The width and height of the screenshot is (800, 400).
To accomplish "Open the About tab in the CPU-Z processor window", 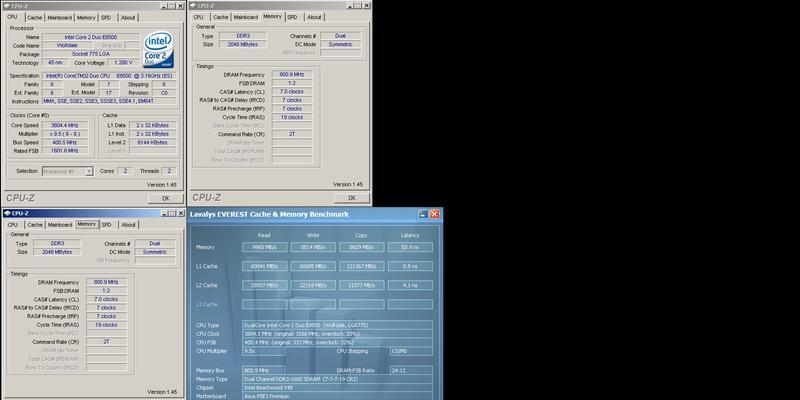I will 128,17.
